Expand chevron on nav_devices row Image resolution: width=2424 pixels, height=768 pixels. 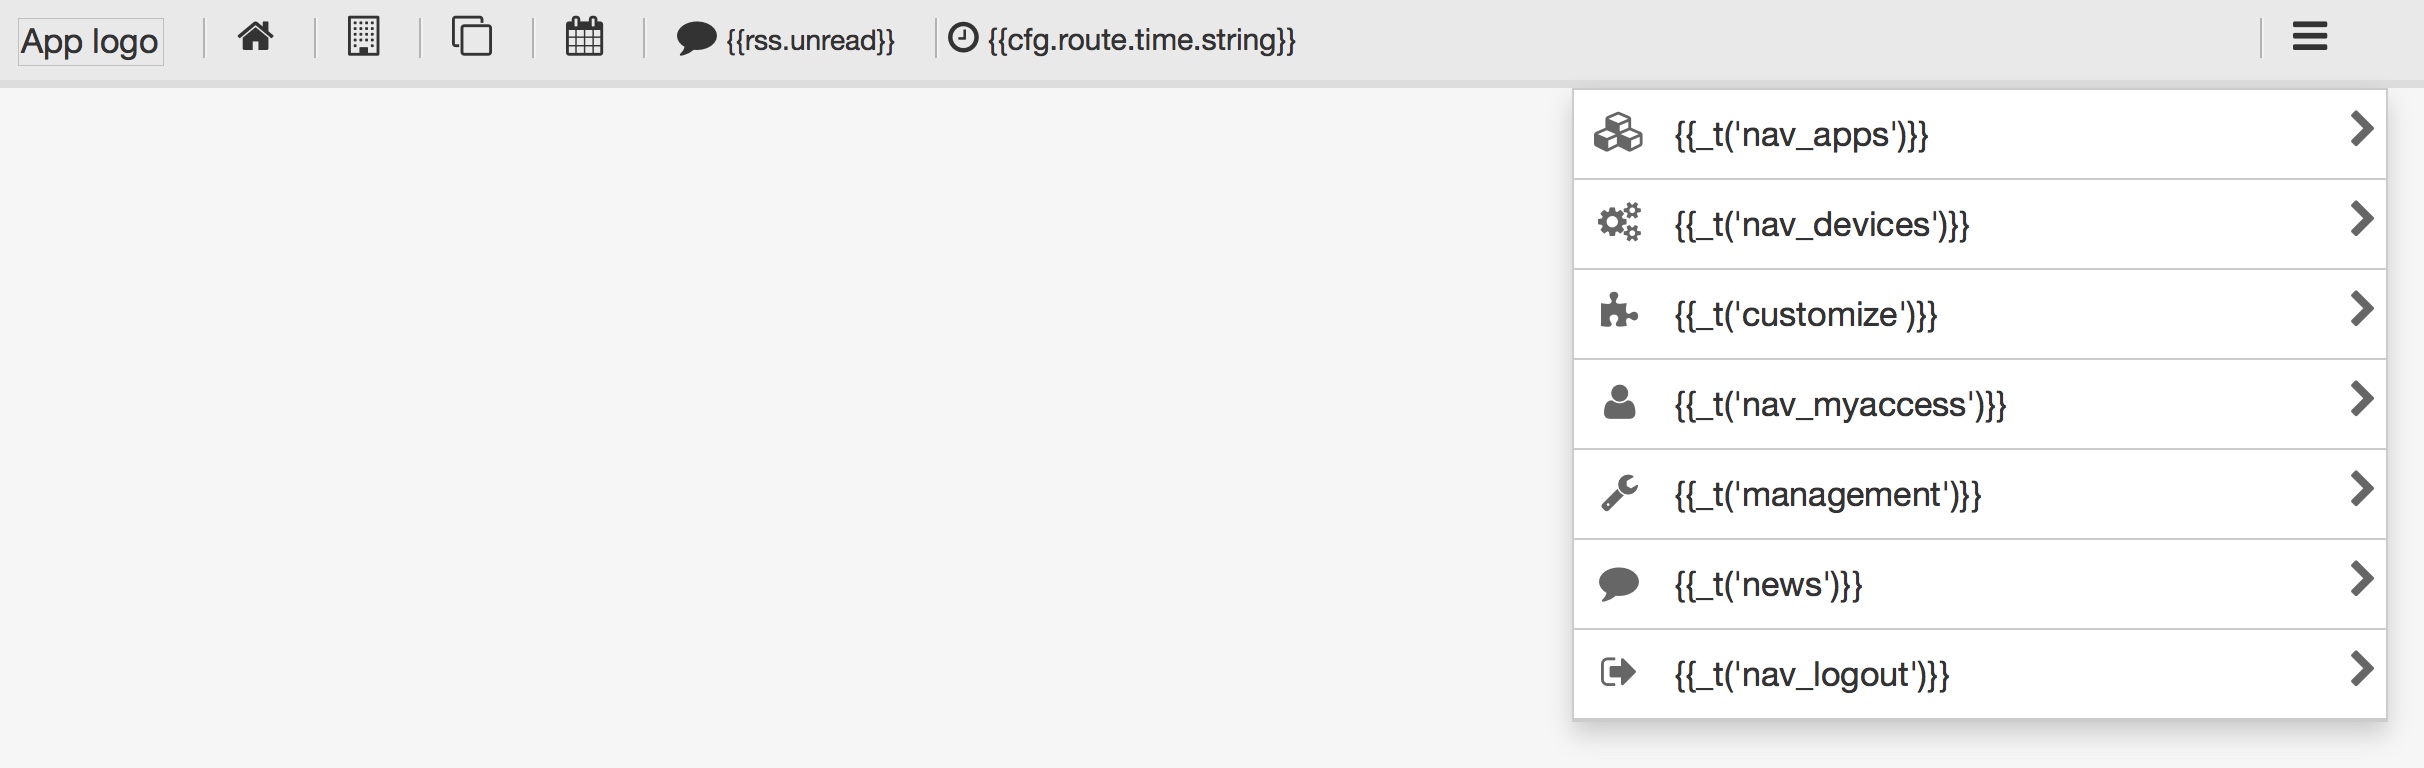[x=2361, y=220]
